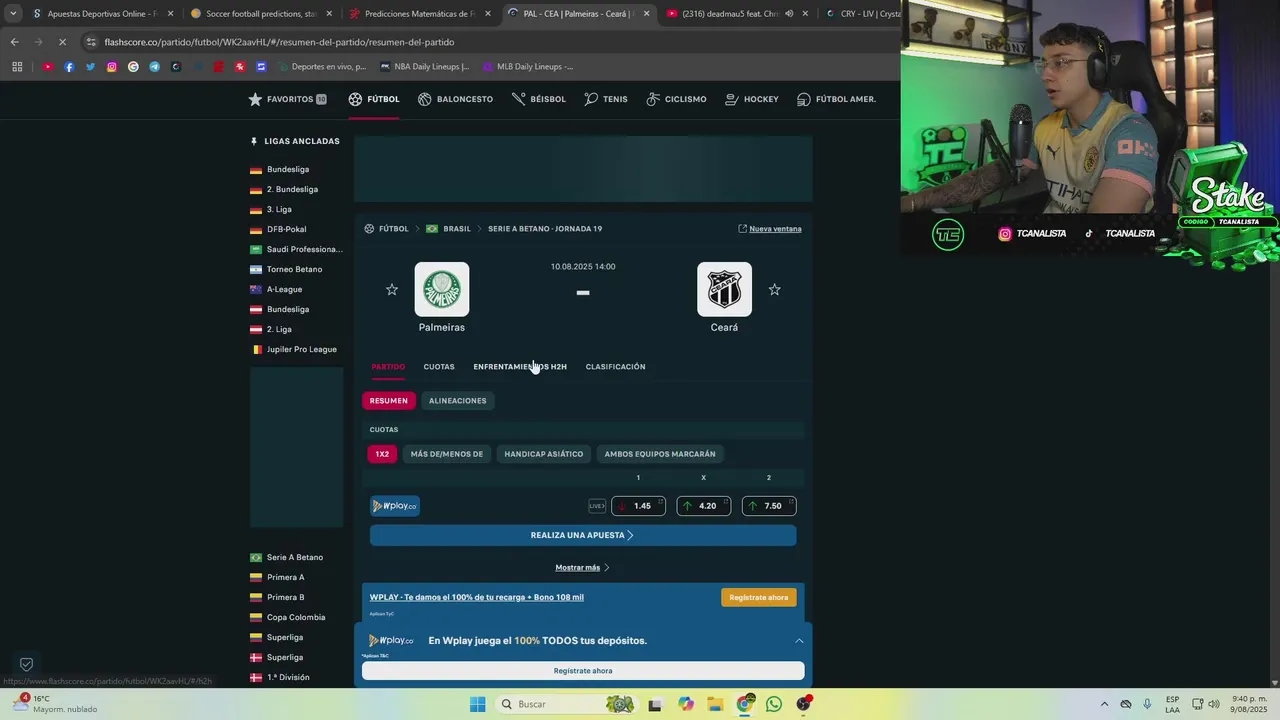This screenshot has width=1280, height=720.
Task: Open Serie A Betano - Jornada 19 breadcrumb
Action: 545,229
